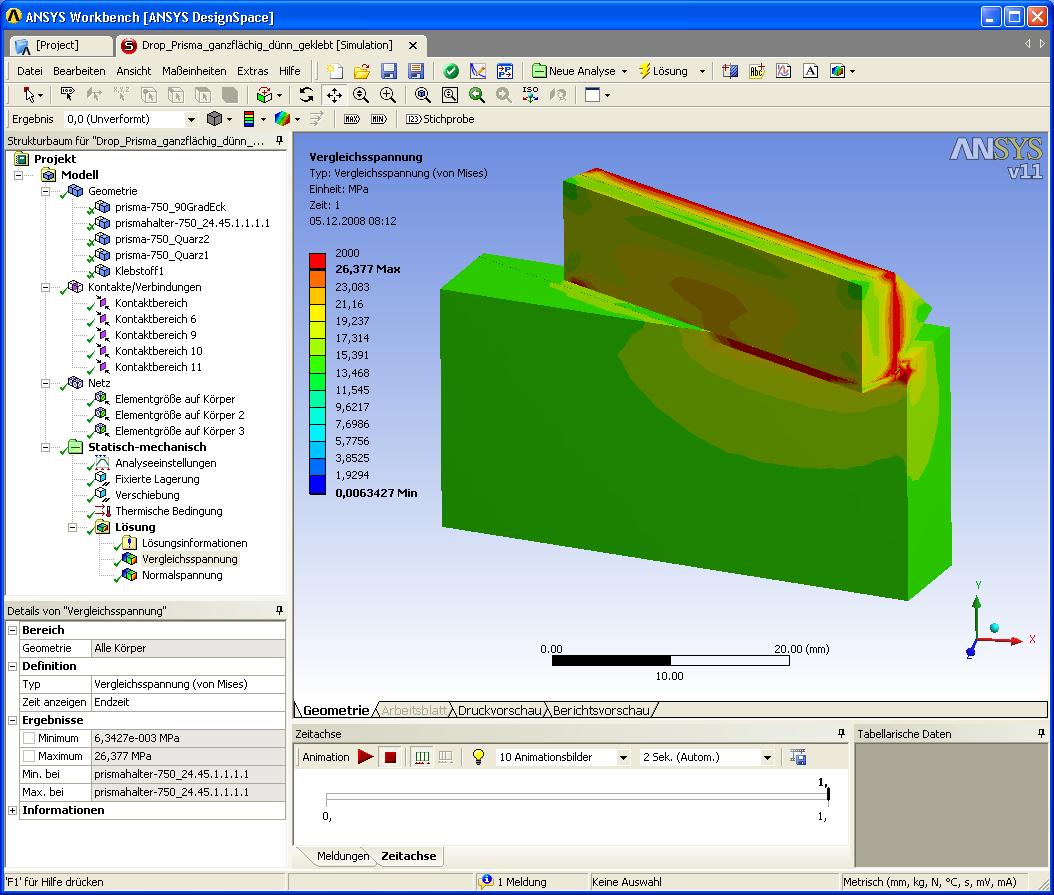Select Kontaktbereich 10 in the tree

(159, 351)
